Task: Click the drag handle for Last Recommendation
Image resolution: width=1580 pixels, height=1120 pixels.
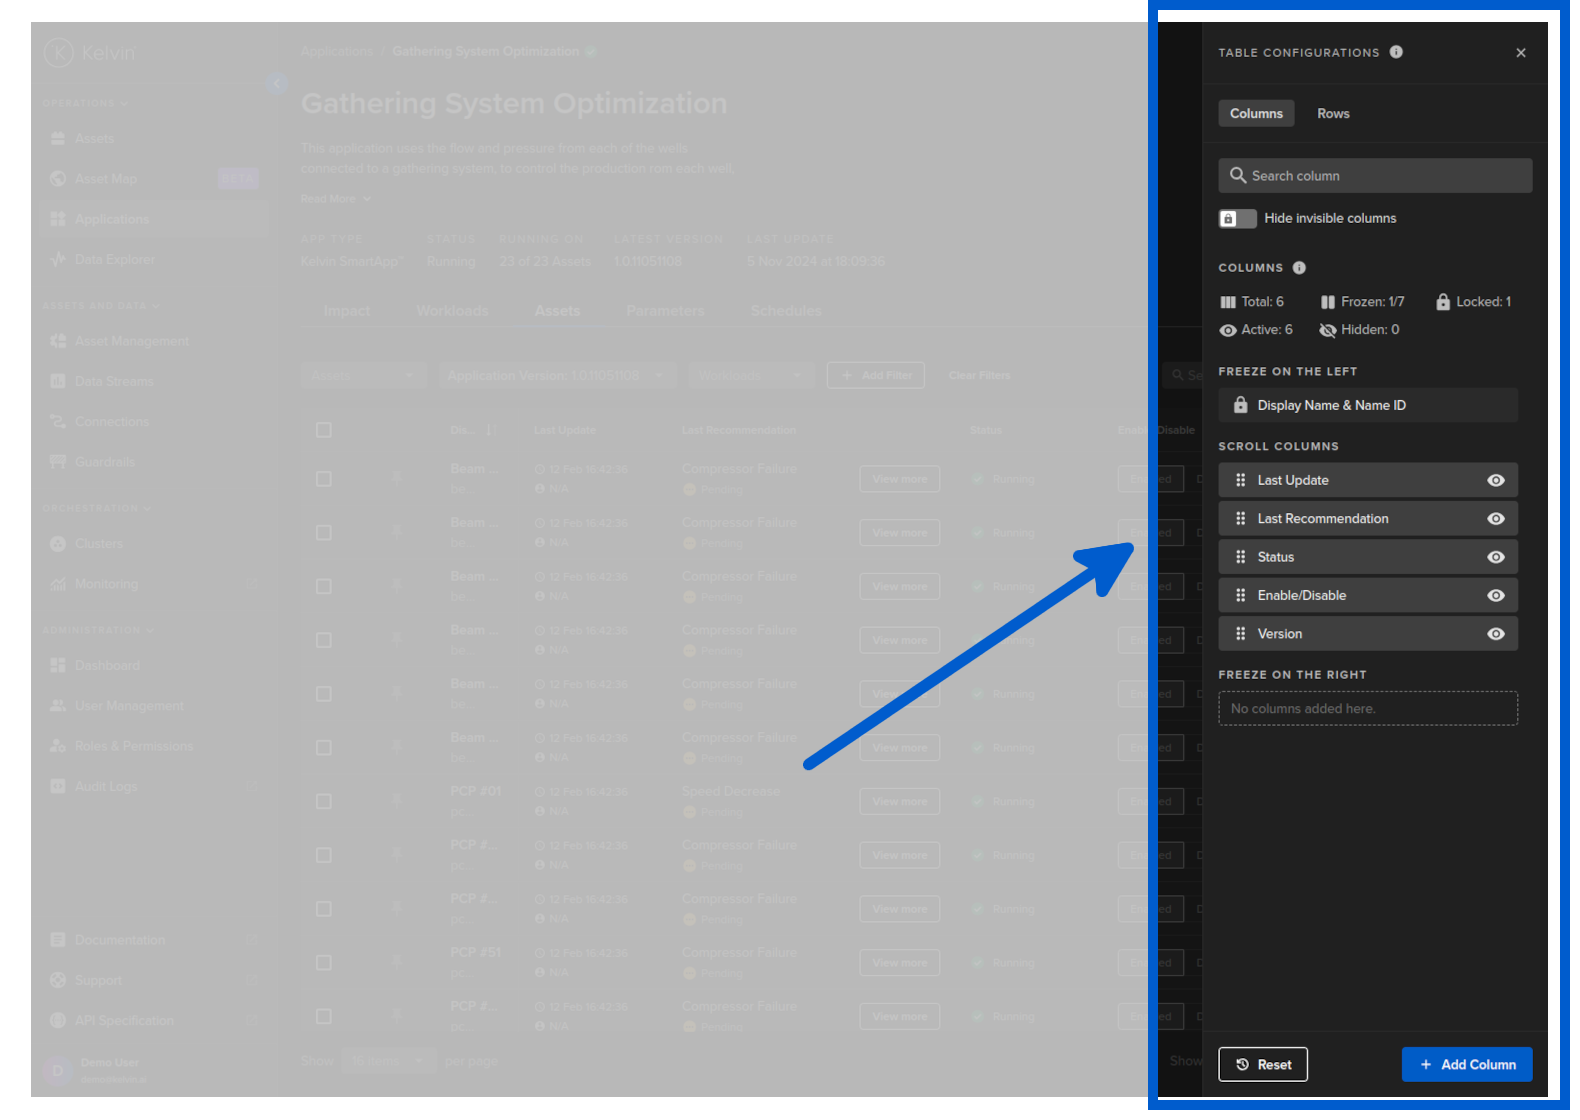Action: click(x=1240, y=519)
